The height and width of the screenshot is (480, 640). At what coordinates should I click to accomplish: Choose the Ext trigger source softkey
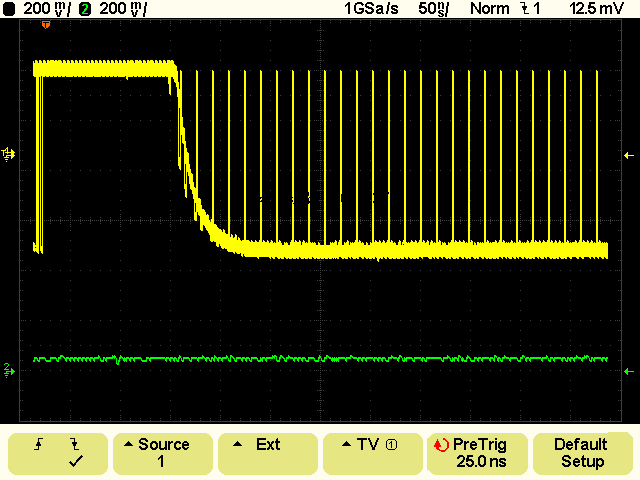coord(268,454)
